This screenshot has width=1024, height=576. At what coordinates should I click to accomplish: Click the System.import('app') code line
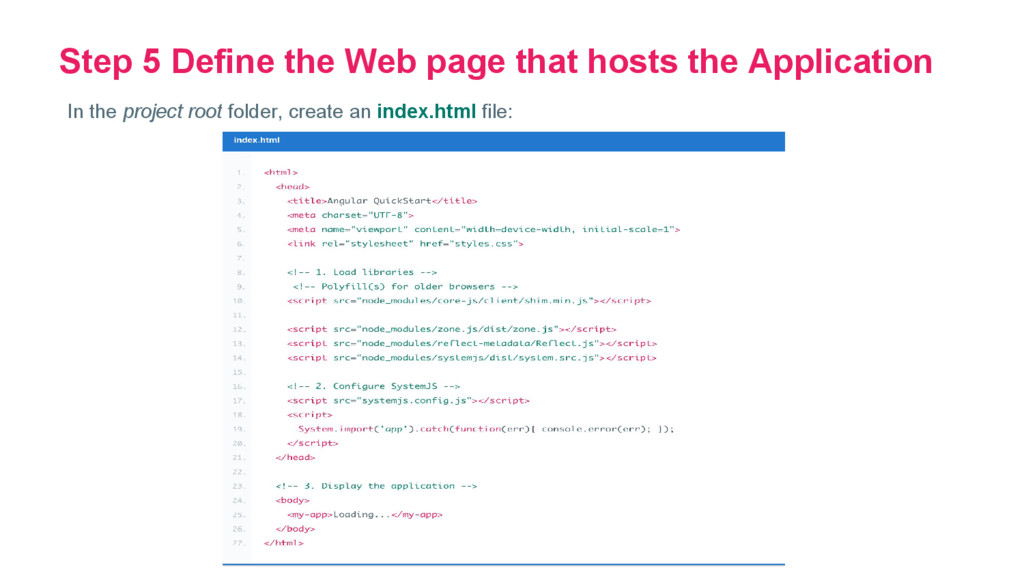(486, 429)
